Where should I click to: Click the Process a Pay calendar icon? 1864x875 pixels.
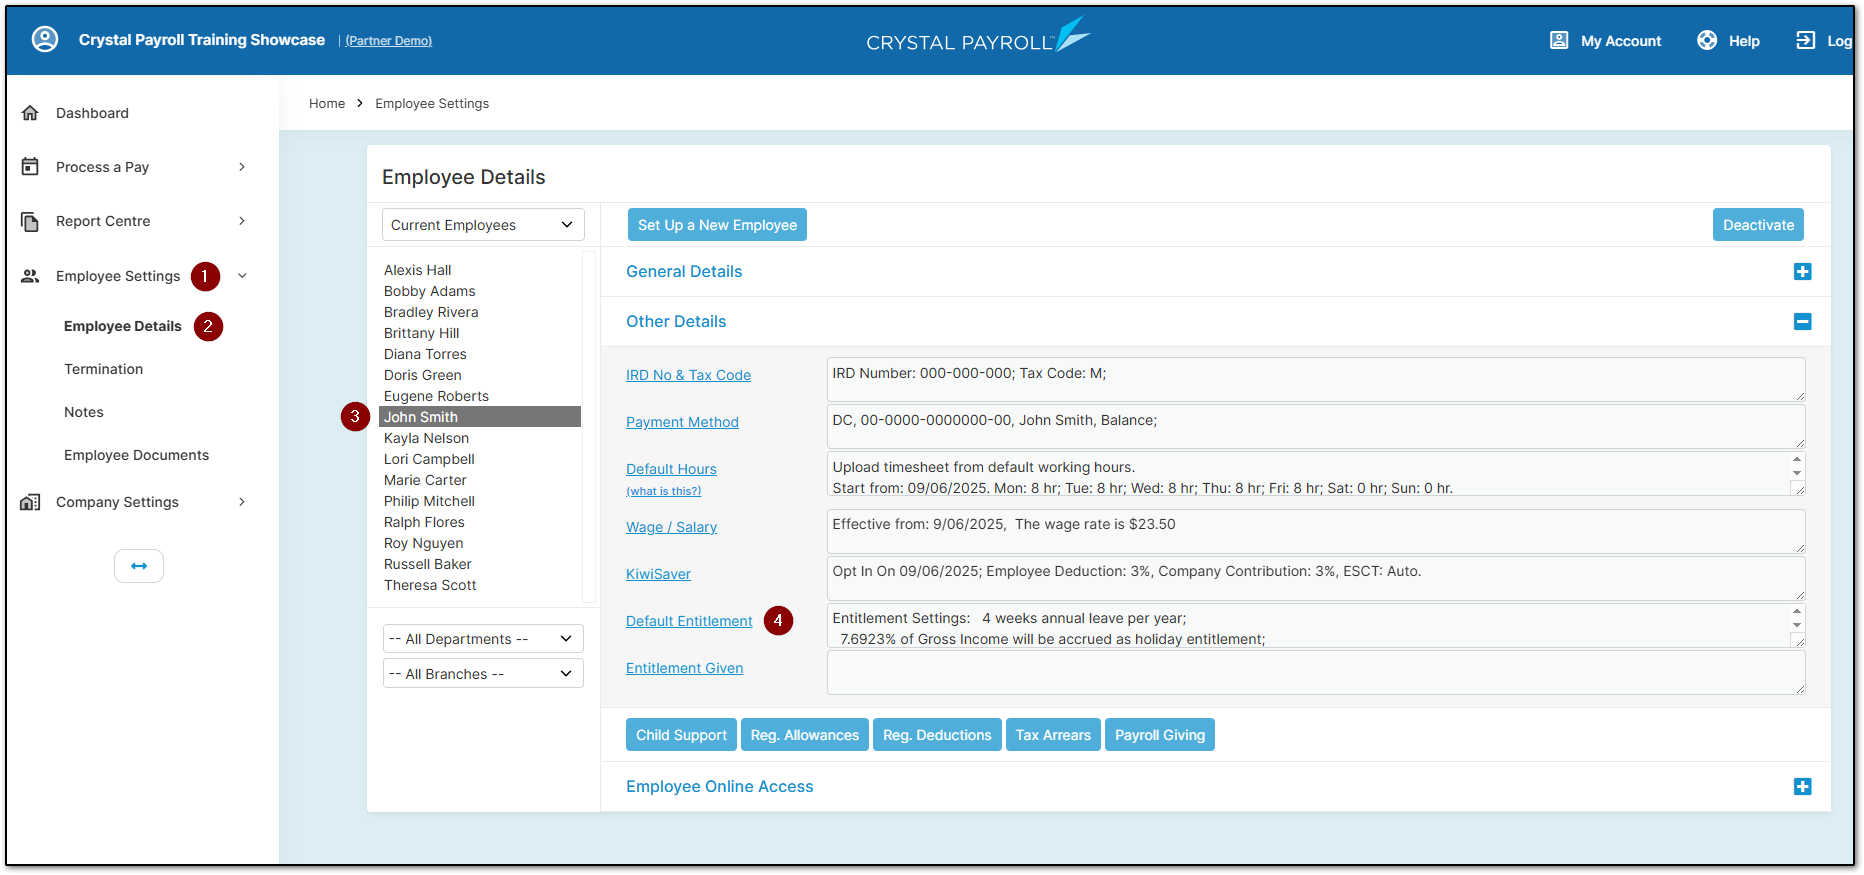30,167
